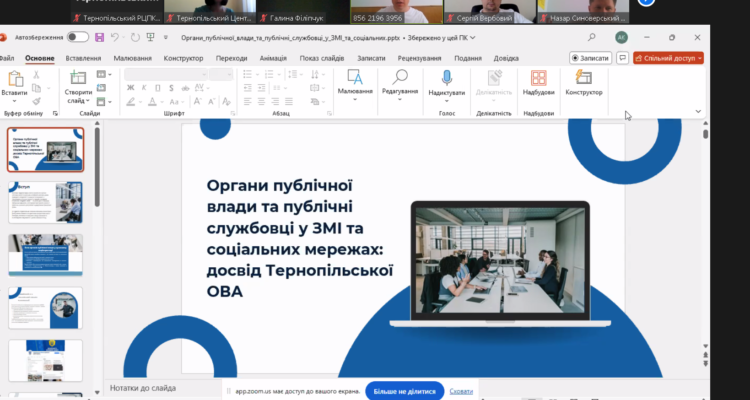Select the first slide thumbnail
This screenshot has width=750, height=400.
45,149
